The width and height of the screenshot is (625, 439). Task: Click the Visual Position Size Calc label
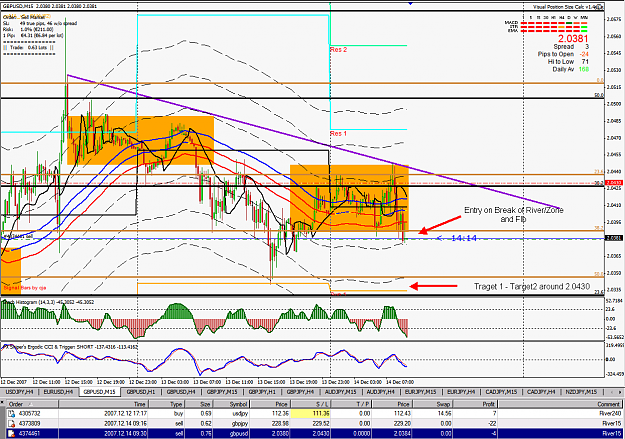coord(568,7)
